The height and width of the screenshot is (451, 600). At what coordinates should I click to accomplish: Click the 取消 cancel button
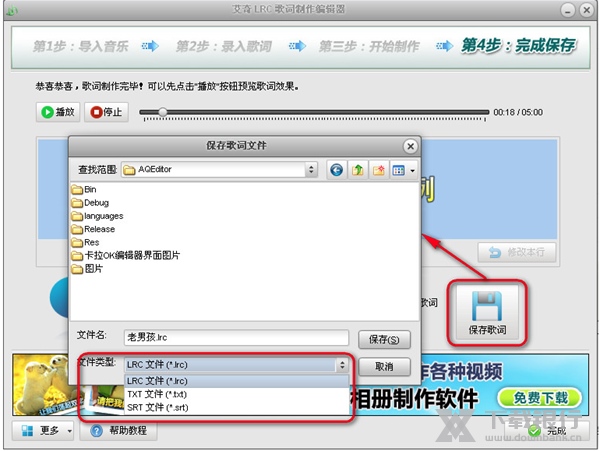(x=384, y=367)
